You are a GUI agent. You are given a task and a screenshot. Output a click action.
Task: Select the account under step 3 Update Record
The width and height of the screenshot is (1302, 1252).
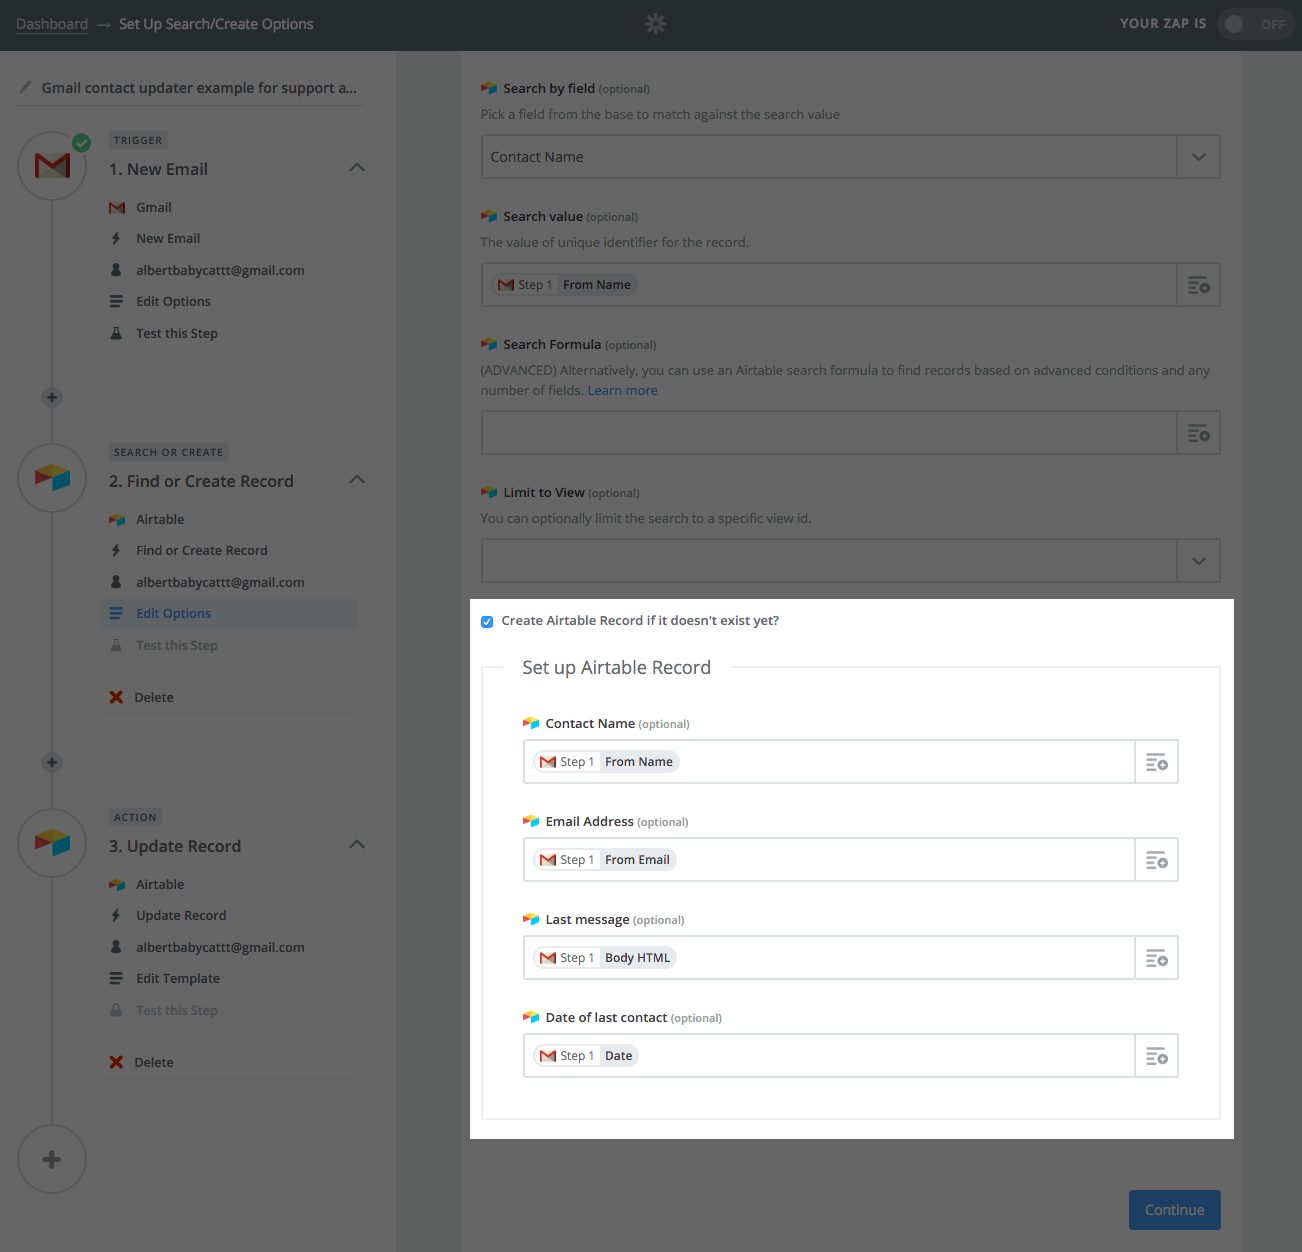click(x=220, y=947)
